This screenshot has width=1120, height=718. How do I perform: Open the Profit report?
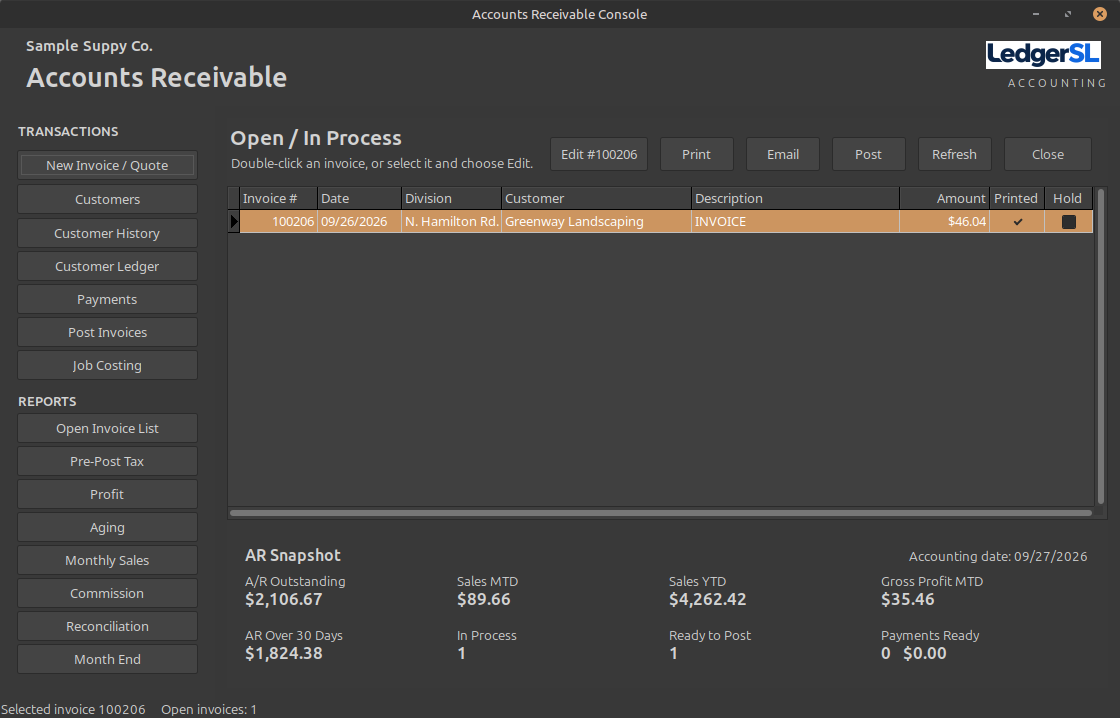click(x=107, y=494)
